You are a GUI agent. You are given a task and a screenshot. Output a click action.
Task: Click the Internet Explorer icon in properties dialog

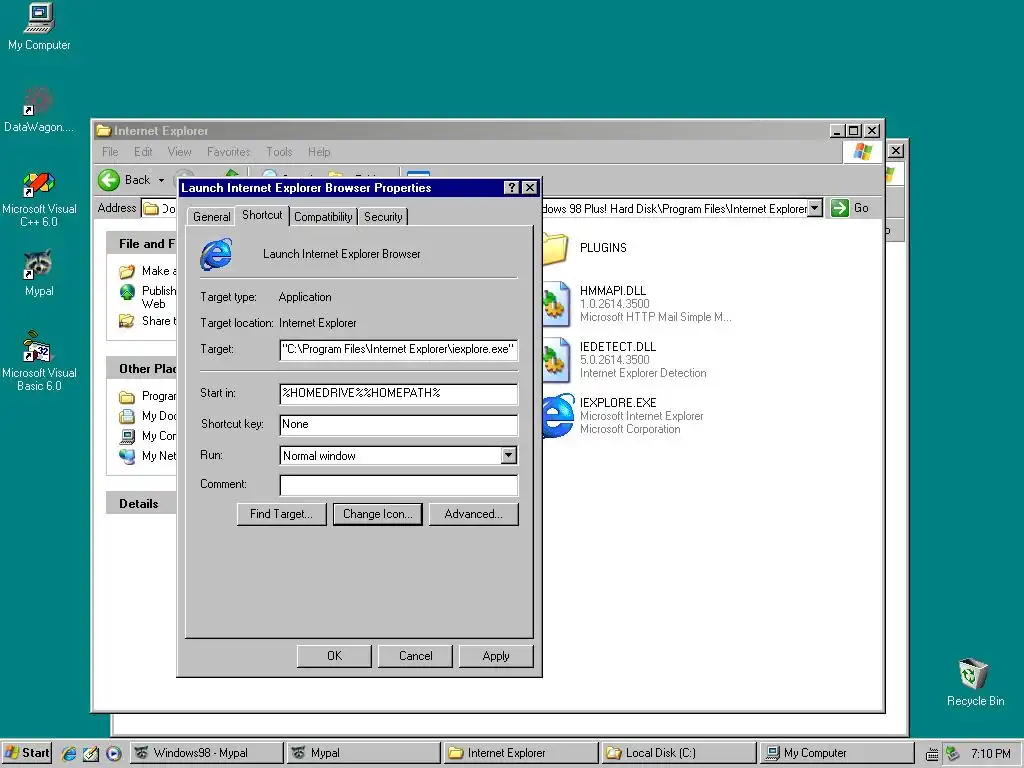click(216, 254)
